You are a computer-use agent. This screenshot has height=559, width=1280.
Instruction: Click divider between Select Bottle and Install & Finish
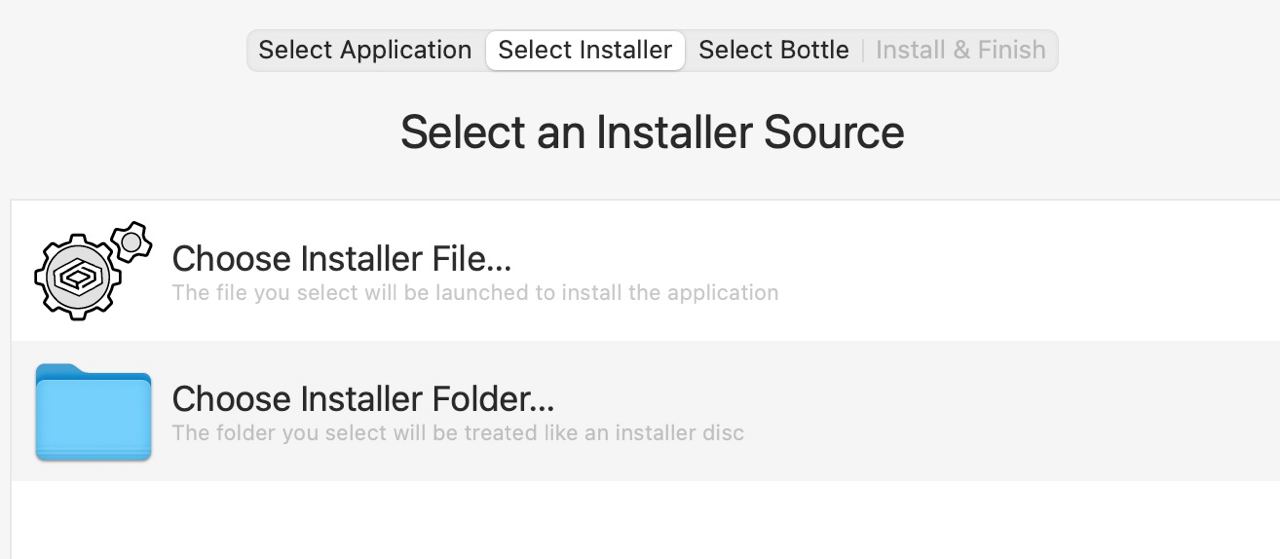[x=863, y=50]
